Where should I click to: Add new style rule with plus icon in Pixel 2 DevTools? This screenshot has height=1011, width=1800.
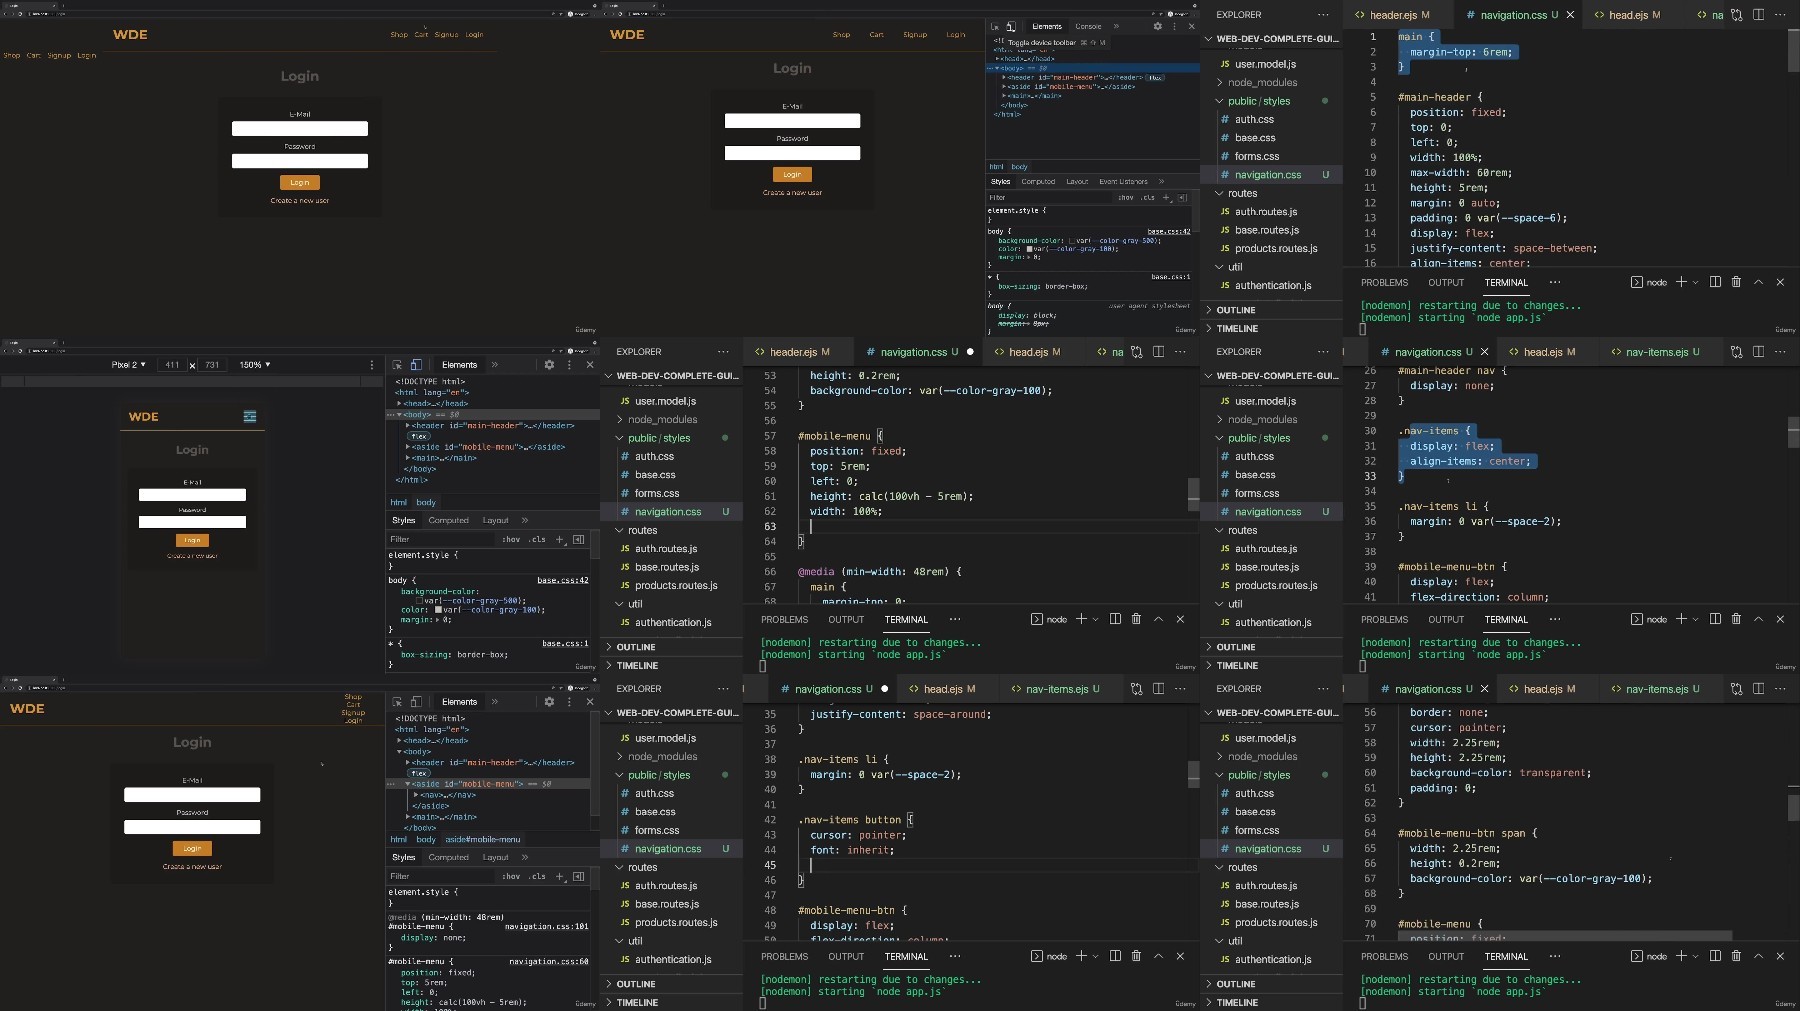(560, 539)
